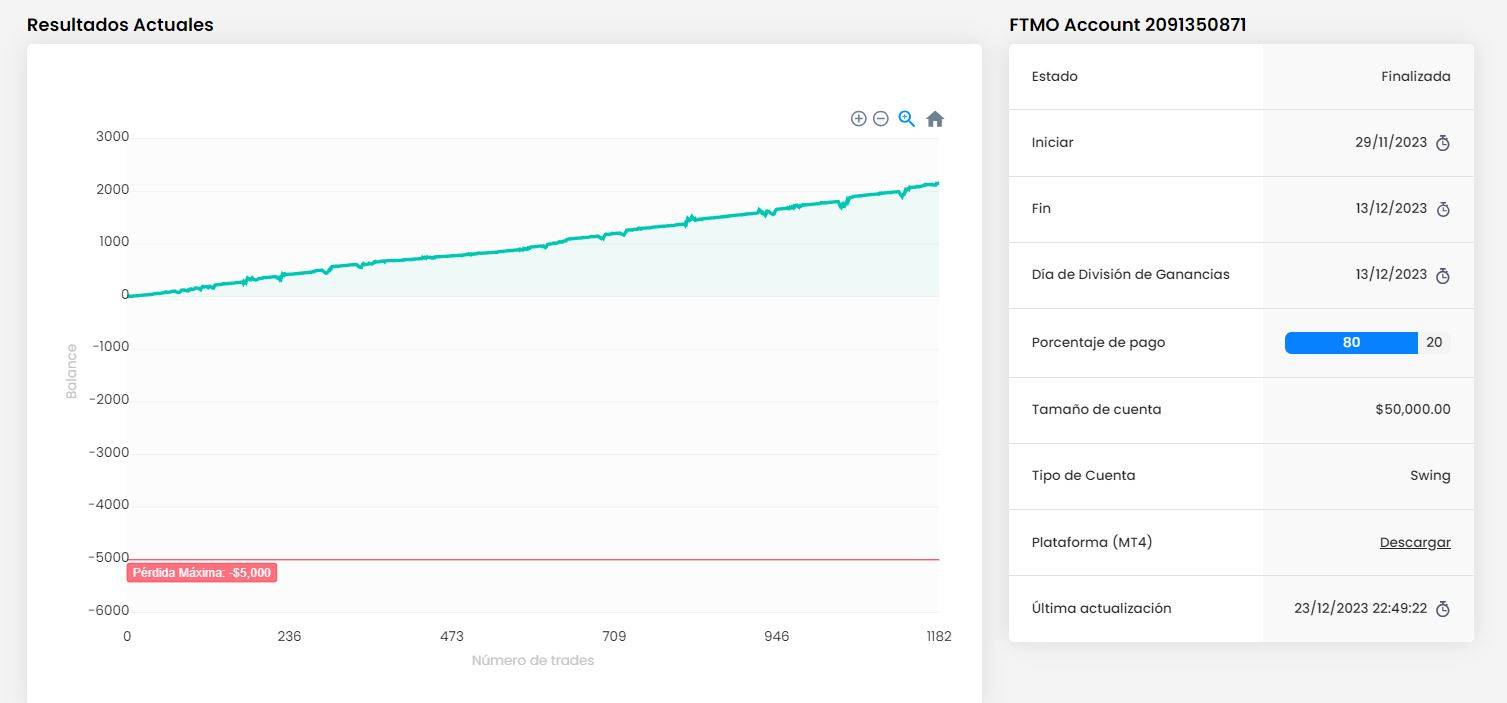
Task: Click clock icon next to Fin date
Action: pos(1443,209)
